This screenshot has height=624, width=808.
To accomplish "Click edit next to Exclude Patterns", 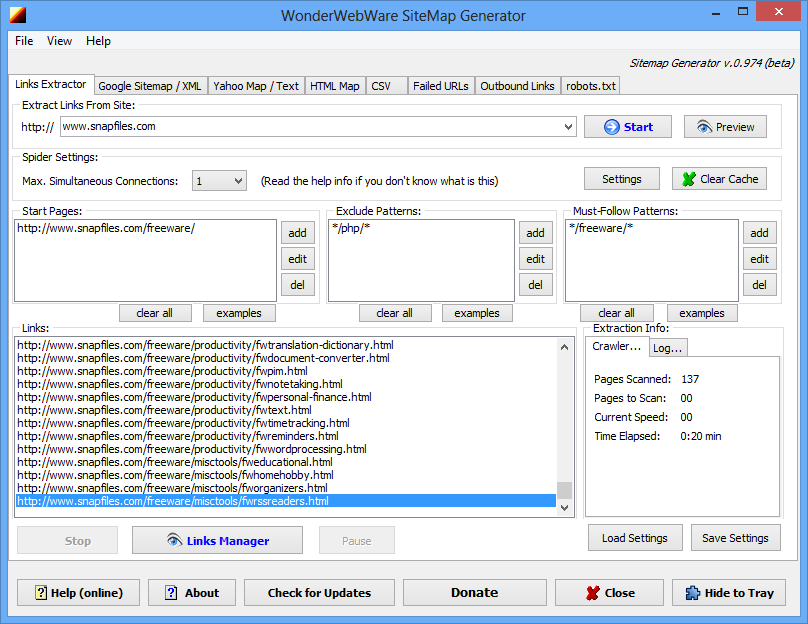I will tap(535, 259).
